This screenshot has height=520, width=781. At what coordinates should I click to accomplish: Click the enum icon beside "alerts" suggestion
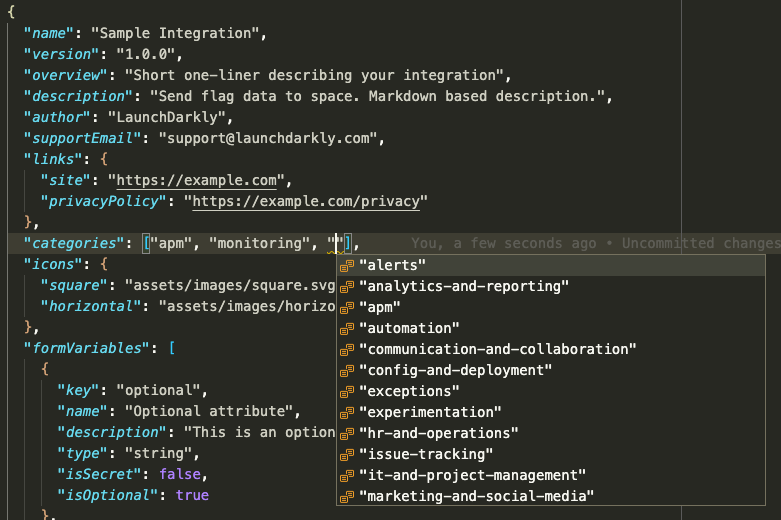click(x=347, y=266)
